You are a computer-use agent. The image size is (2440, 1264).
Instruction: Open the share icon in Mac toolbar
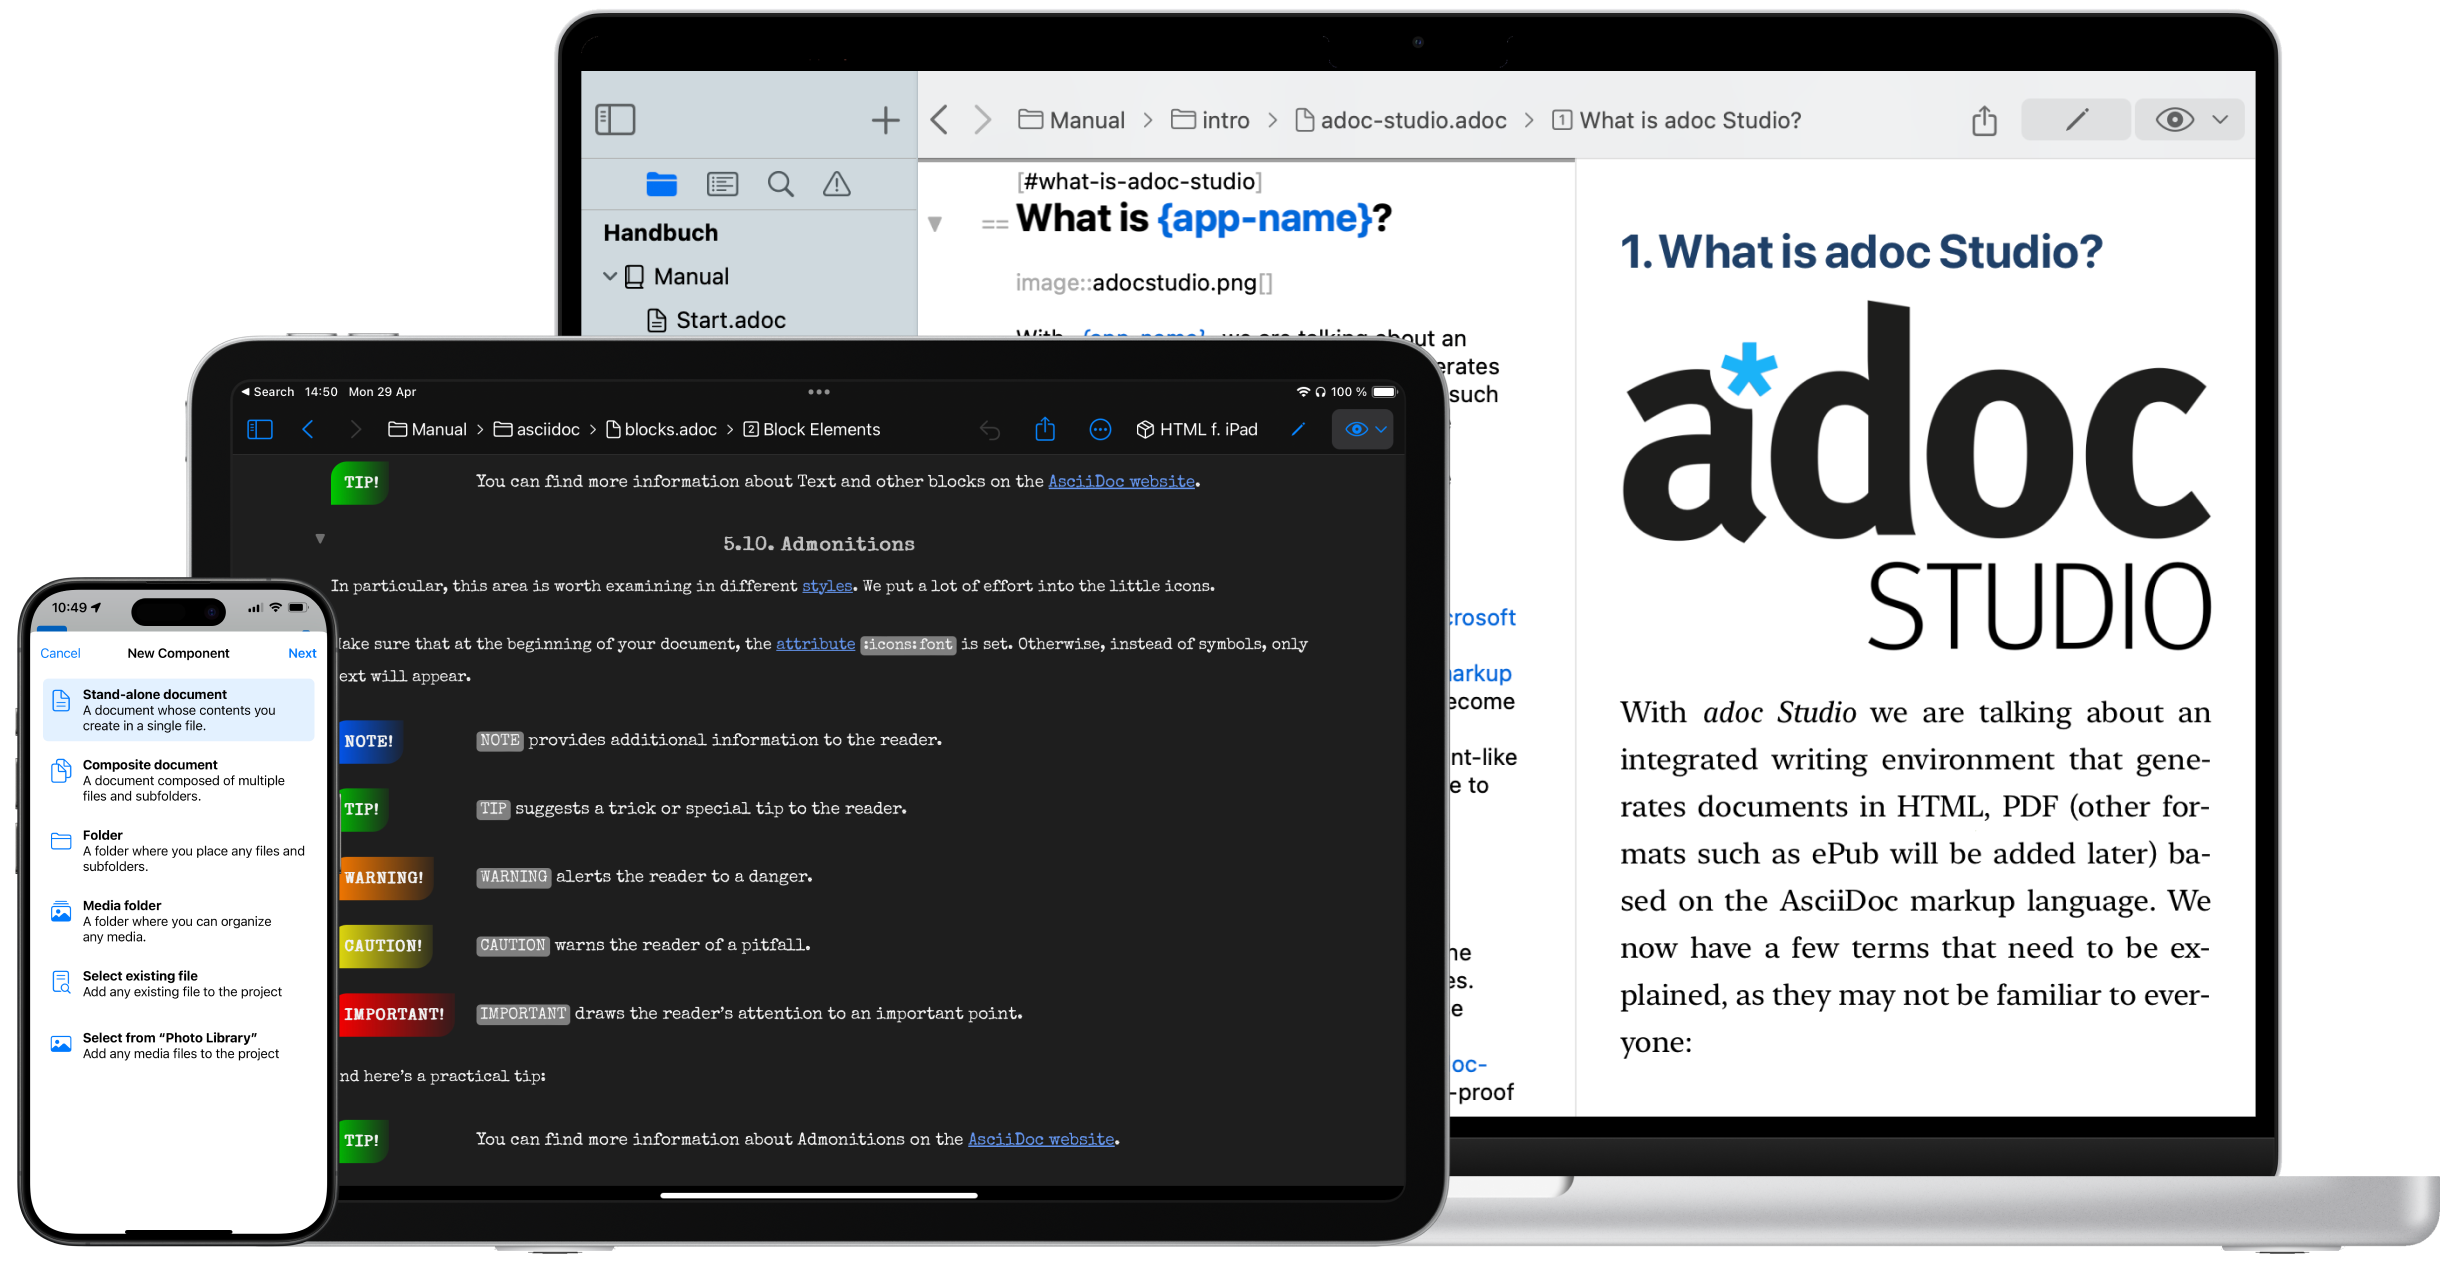[1984, 120]
